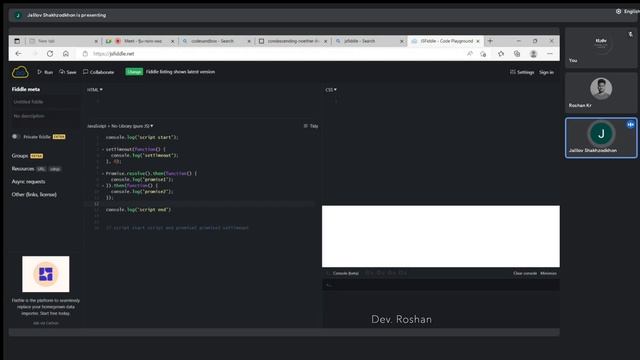Click the sidebar advertisement image
This screenshot has height=360, width=640.
(x=46, y=274)
